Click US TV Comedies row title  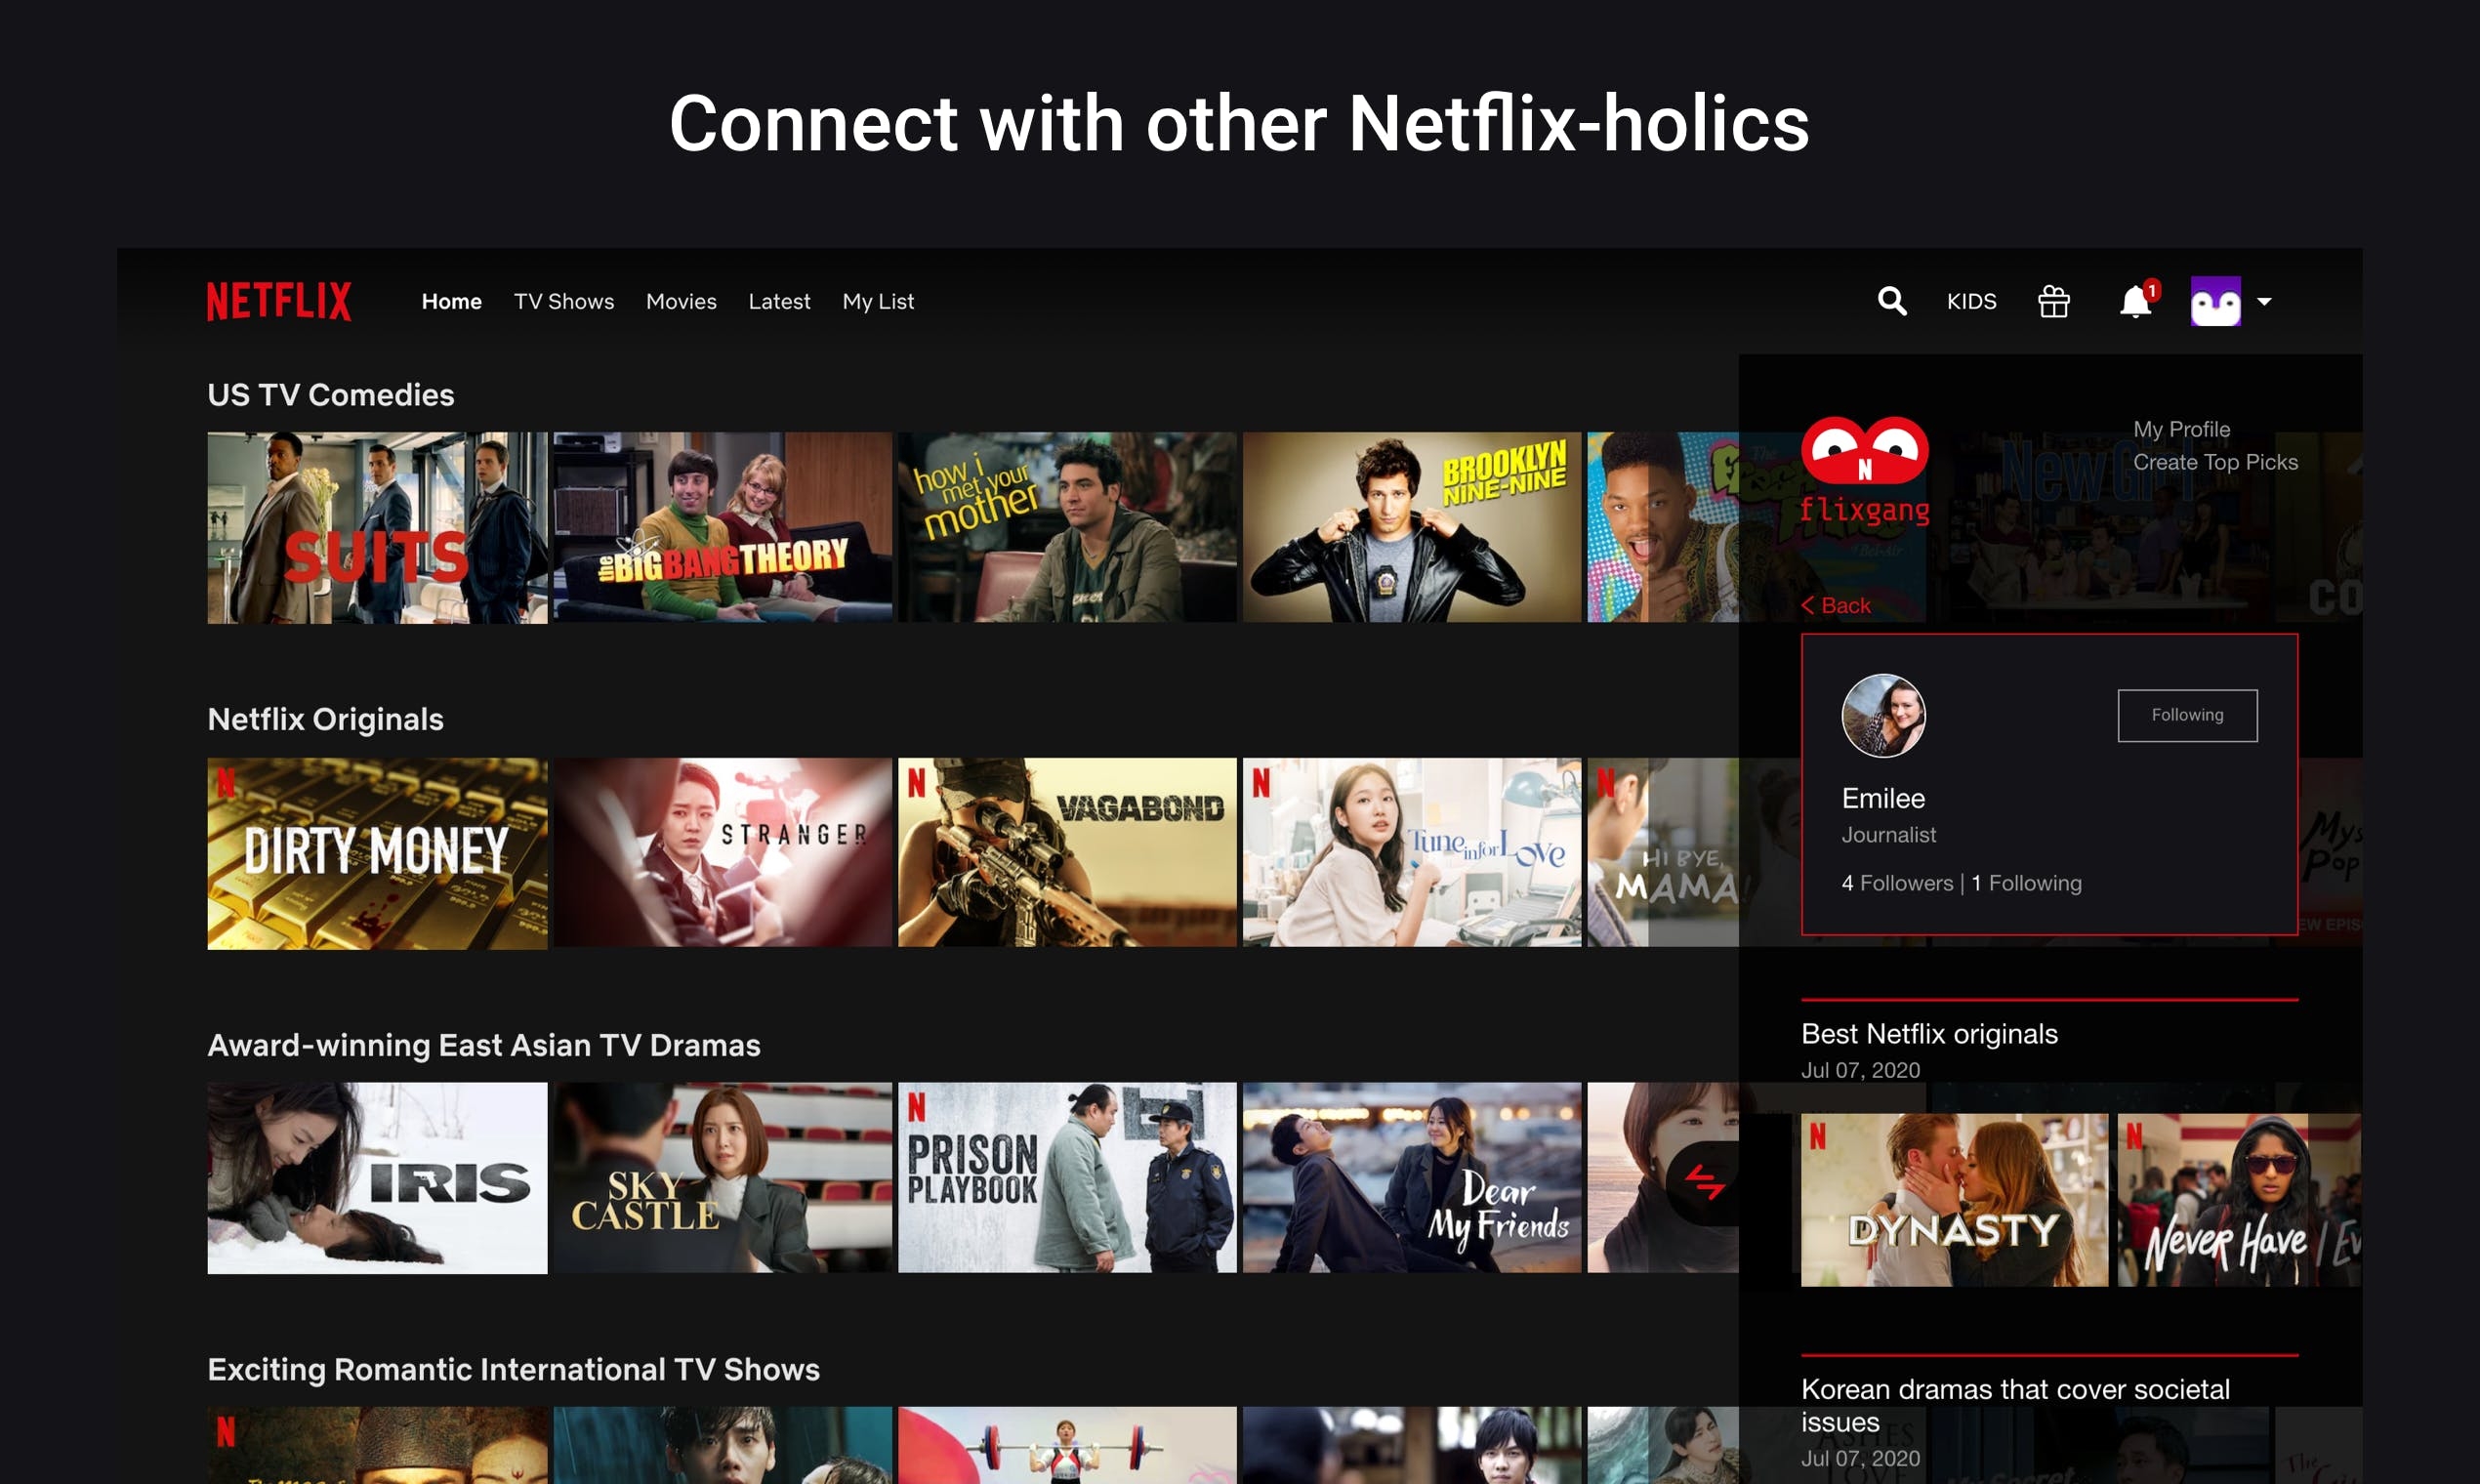[x=330, y=395]
